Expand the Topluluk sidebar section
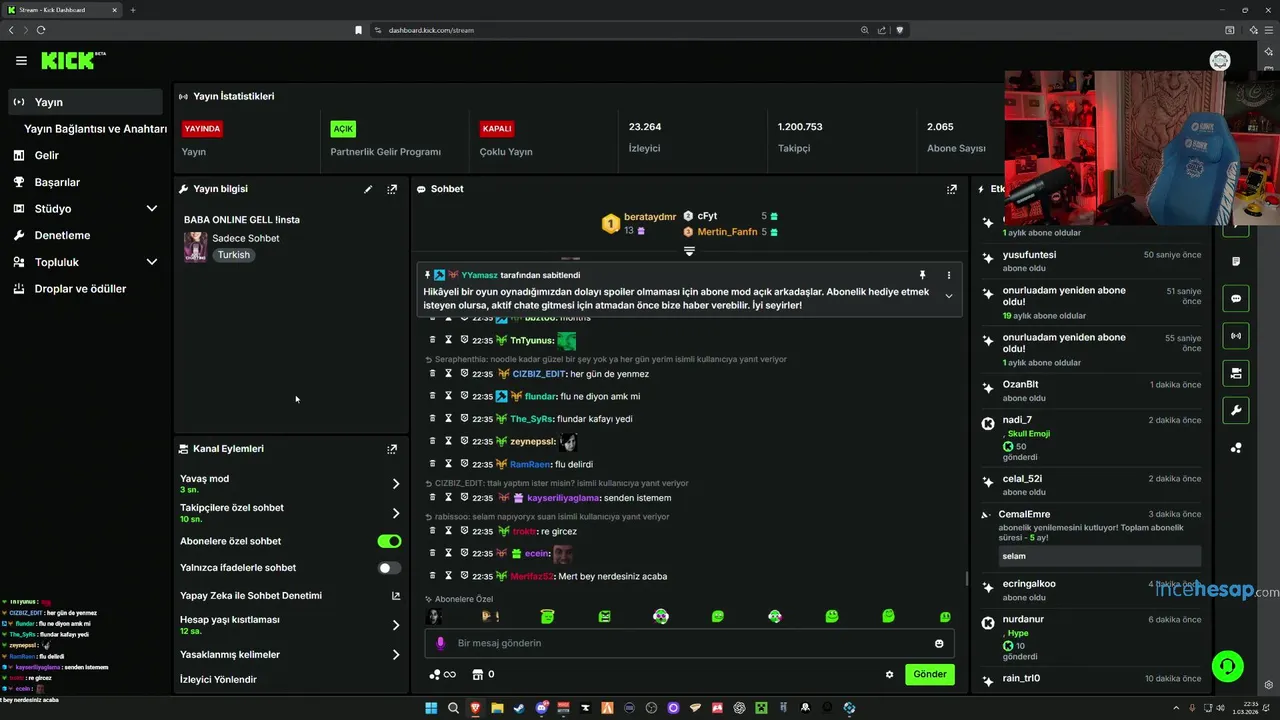Image resolution: width=1280 pixels, height=720 pixels. pyautogui.click(x=152, y=262)
